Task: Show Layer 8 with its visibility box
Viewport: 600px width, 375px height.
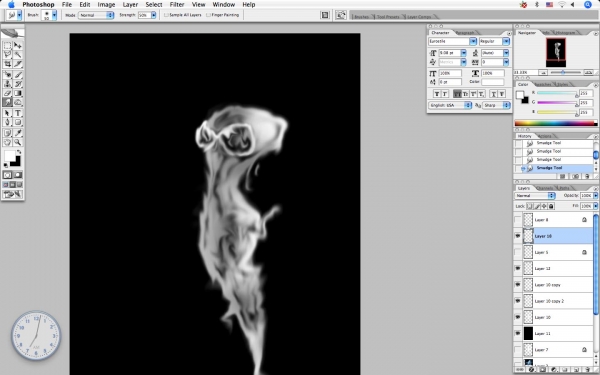Action: point(518,220)
